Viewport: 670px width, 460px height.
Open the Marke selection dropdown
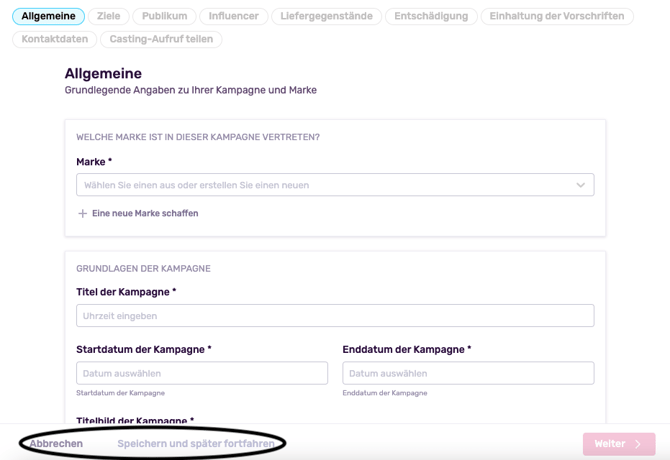coord(335,185)
